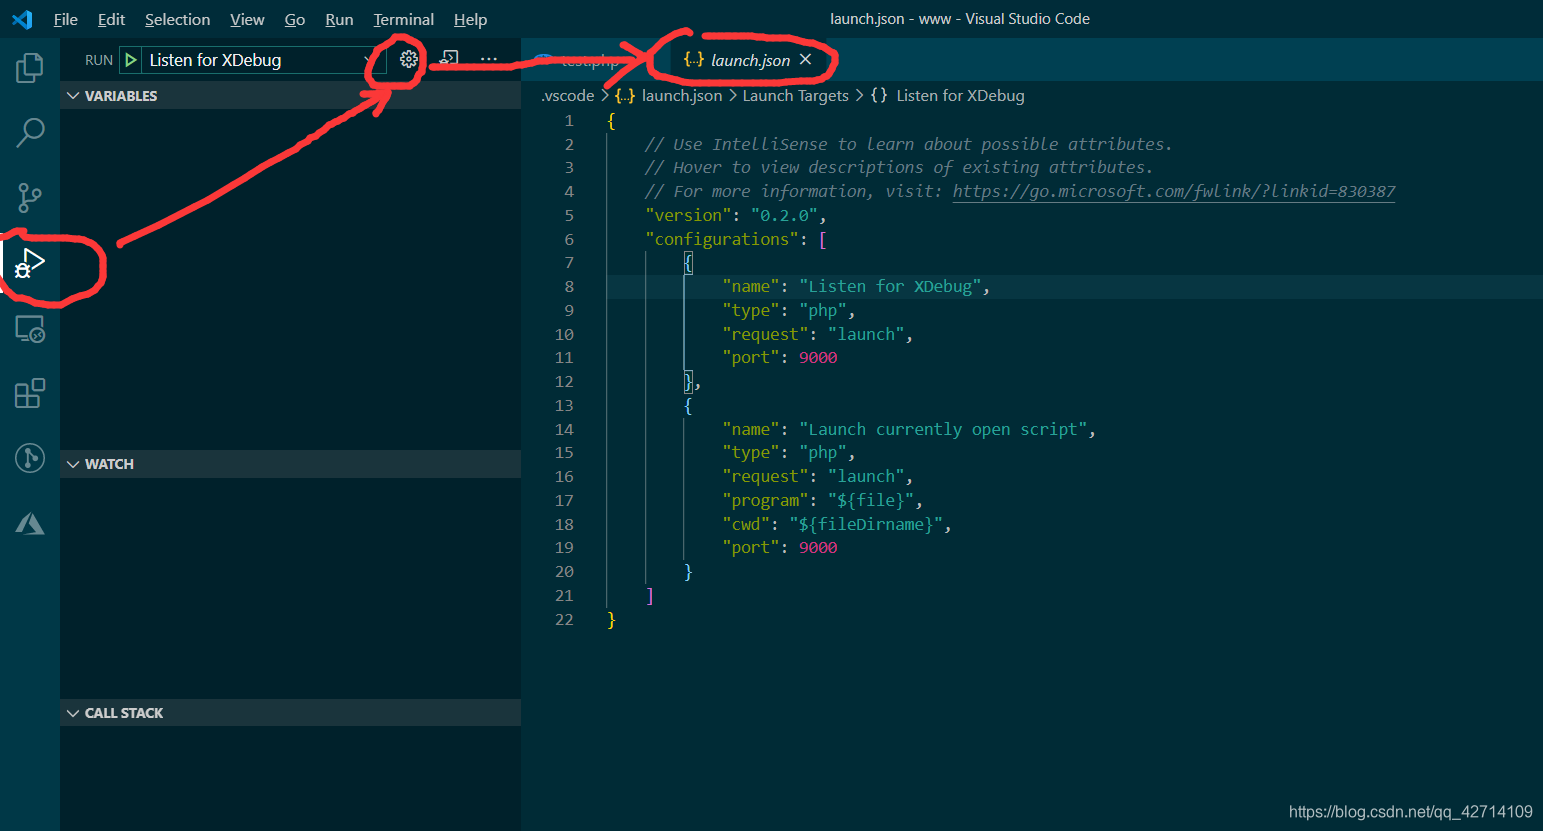This screenshot has height=831, width=1543.
Task: Open the Help menu
Action: pos(470,19)
